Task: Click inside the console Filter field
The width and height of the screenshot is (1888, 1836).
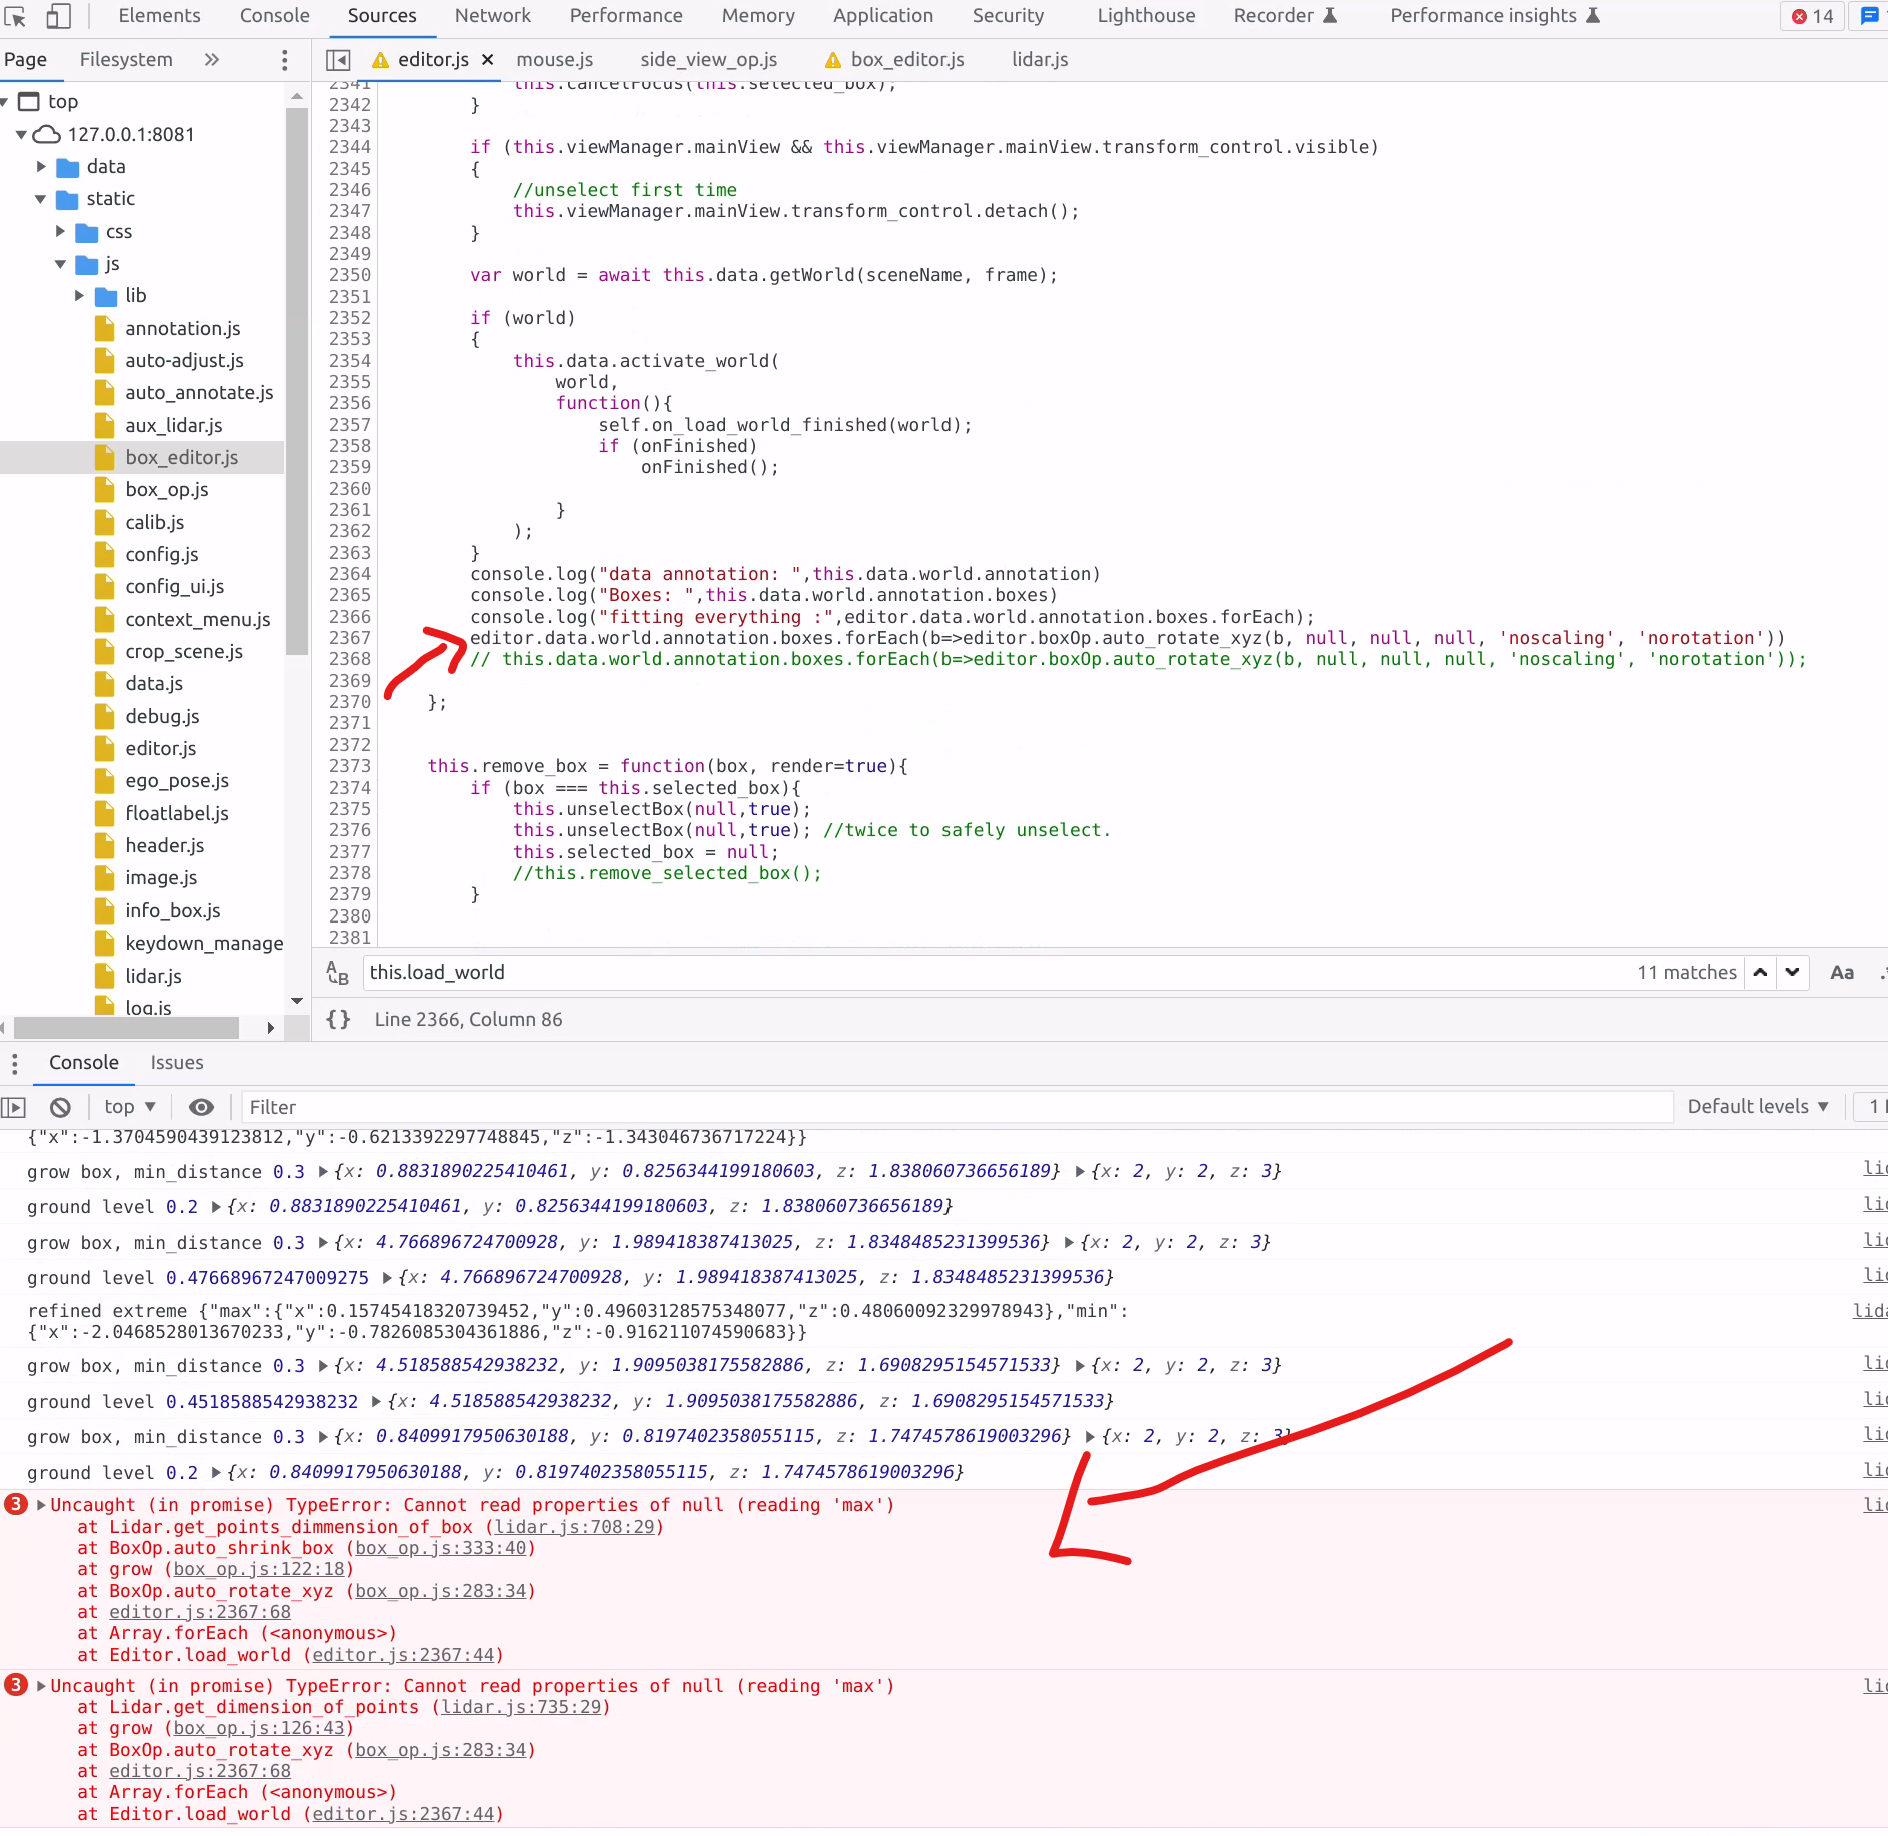Action: point(500,1107)
